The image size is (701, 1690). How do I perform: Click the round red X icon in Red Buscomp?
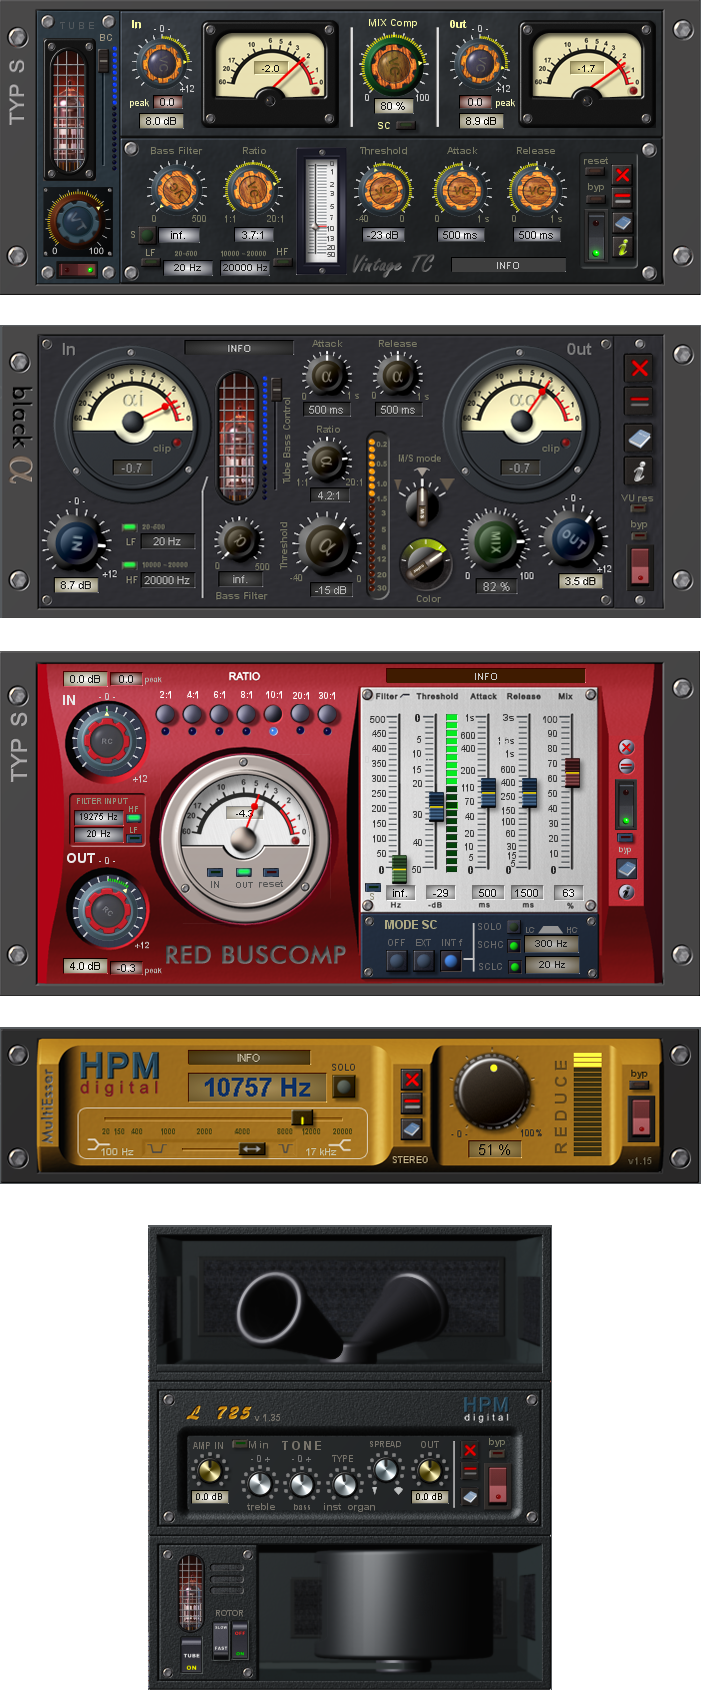tap(626, 747)
